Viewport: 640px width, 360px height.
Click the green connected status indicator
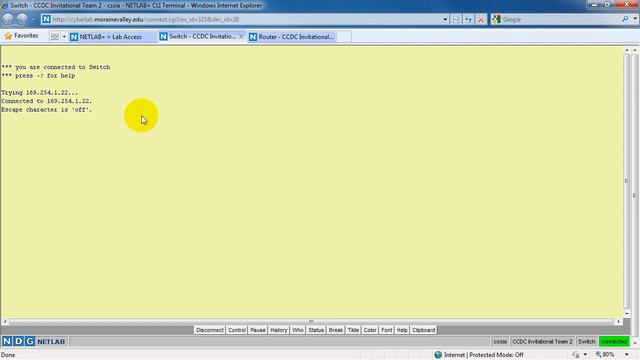614,341
